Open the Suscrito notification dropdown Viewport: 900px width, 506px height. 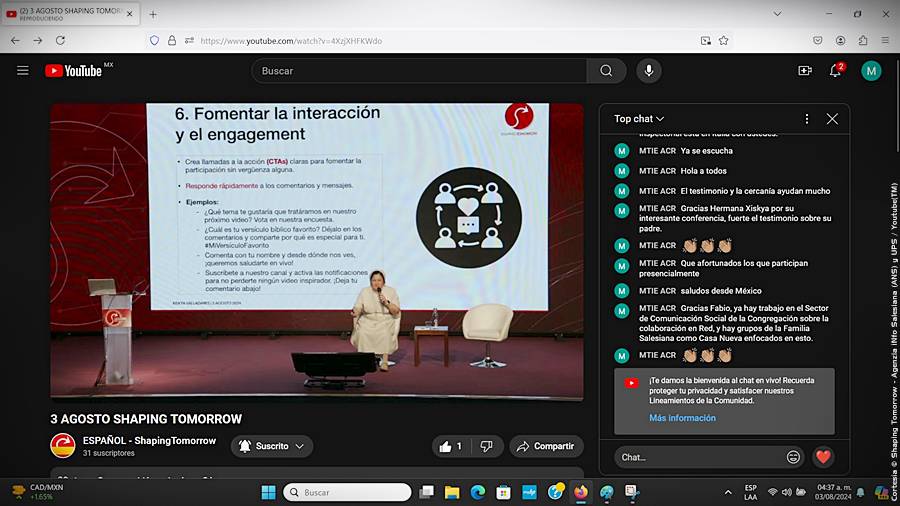coord(271,446)
